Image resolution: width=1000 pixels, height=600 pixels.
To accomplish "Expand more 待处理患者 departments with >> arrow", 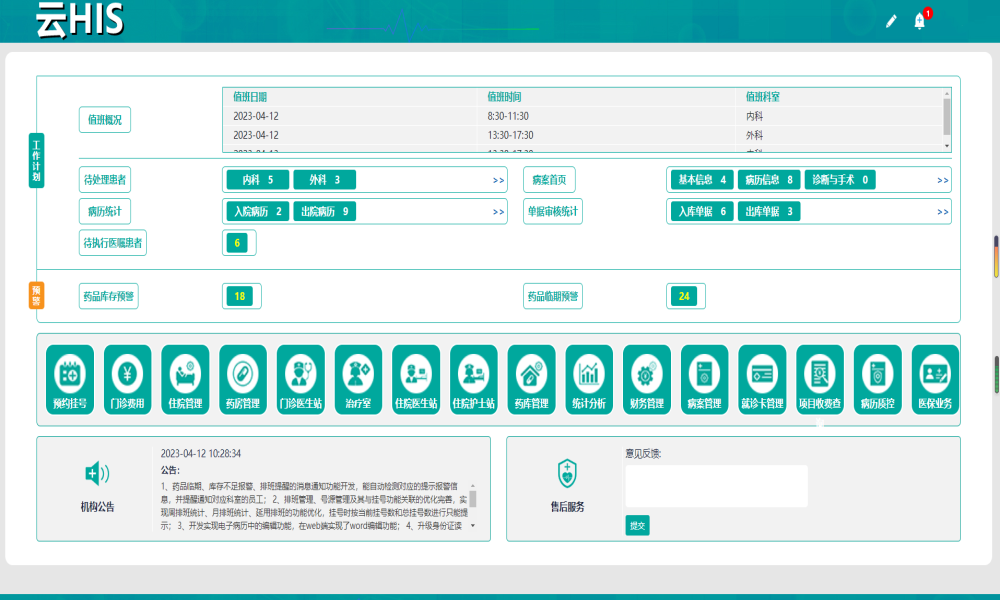I will (x=499, y=180).
